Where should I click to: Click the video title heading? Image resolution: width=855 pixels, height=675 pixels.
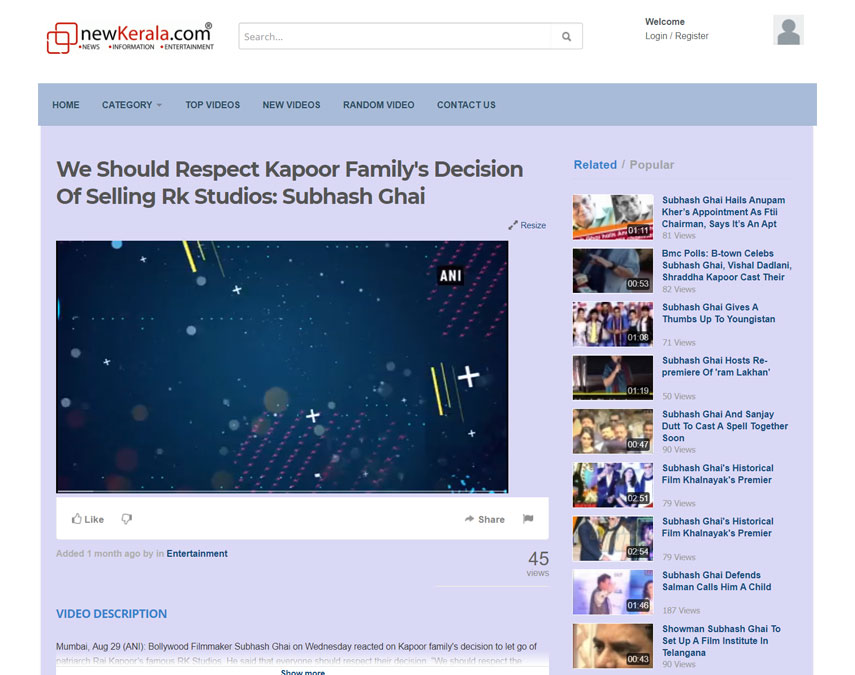290,183
